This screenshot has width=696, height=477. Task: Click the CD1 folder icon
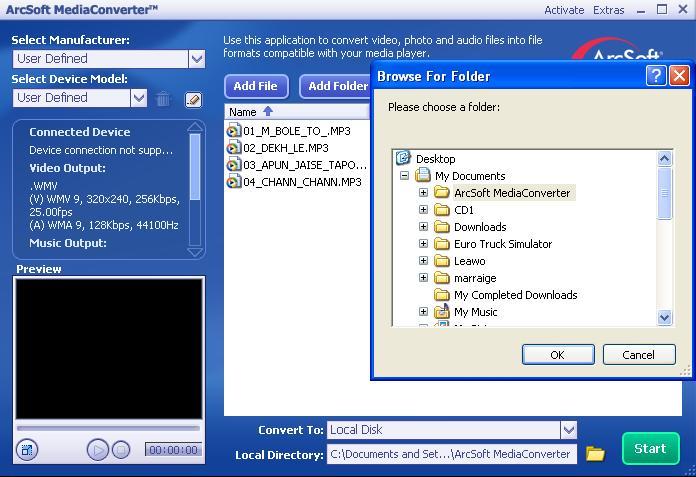tap(442, 209)
